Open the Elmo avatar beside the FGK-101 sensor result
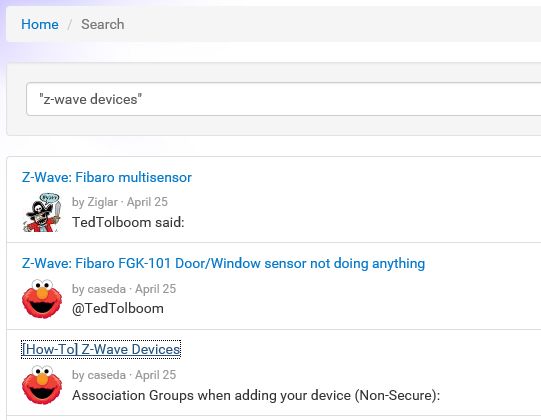541x420 pixels. pyautogui.click(x=42, y=299)
